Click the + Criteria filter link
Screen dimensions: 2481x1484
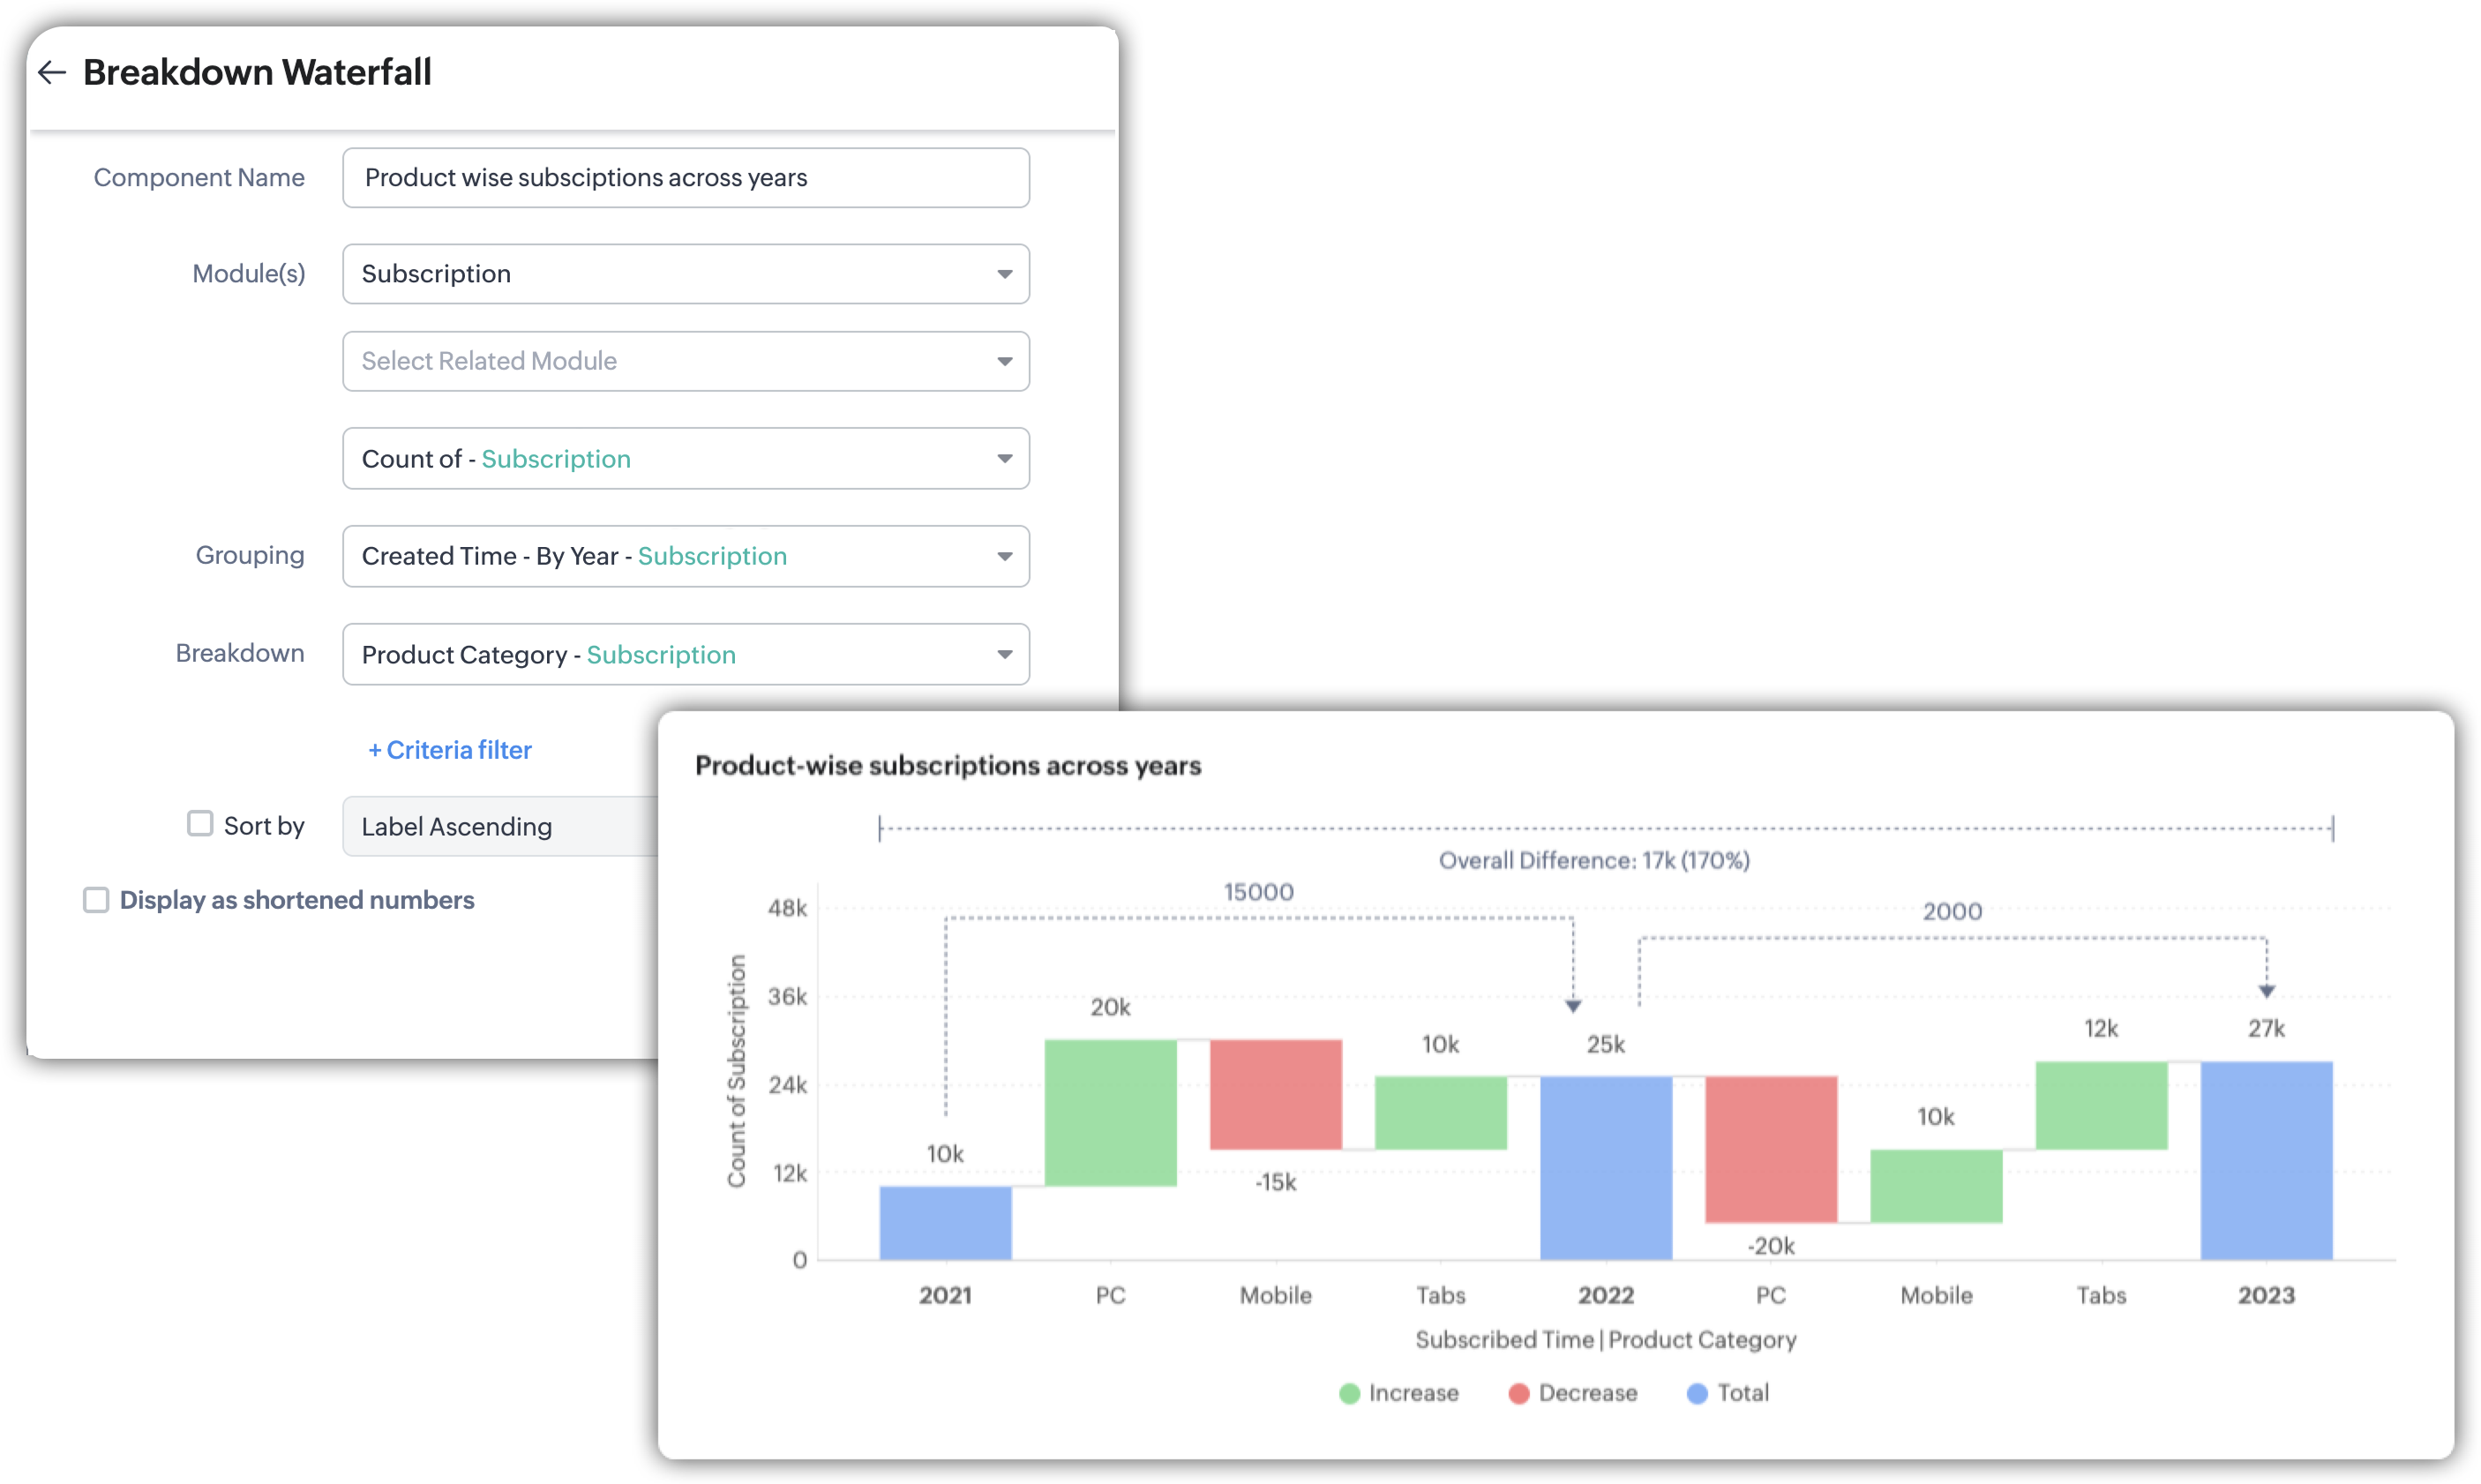(x=450, y=750)
